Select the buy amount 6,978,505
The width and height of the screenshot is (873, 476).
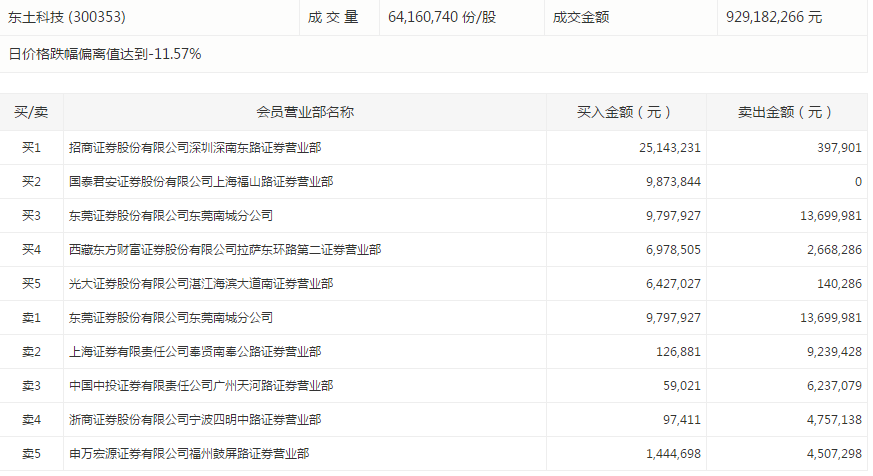click(x=673, y=249)
